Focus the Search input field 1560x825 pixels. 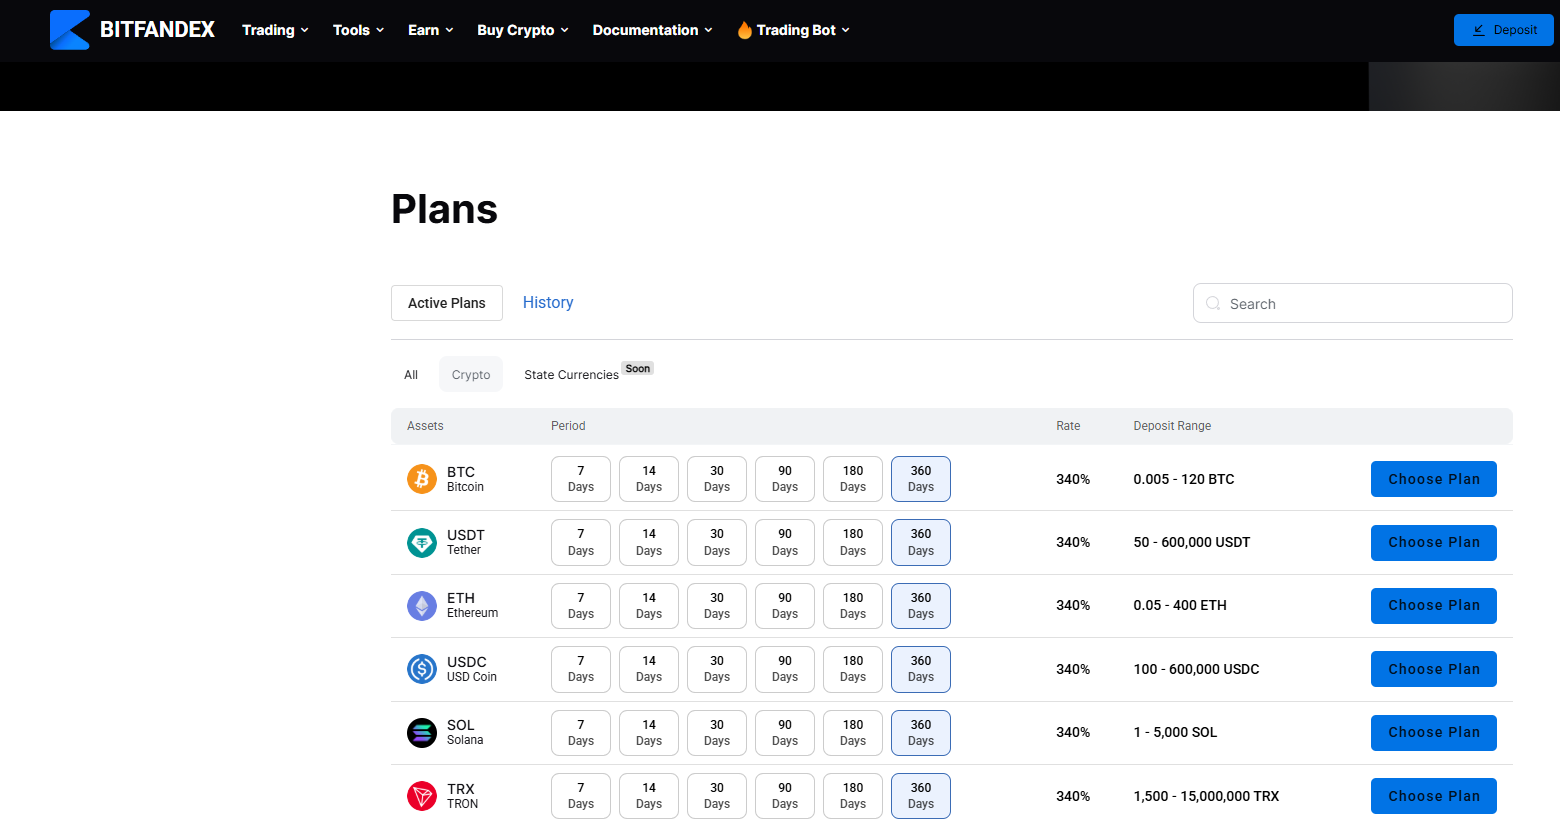click(1352, 303)
